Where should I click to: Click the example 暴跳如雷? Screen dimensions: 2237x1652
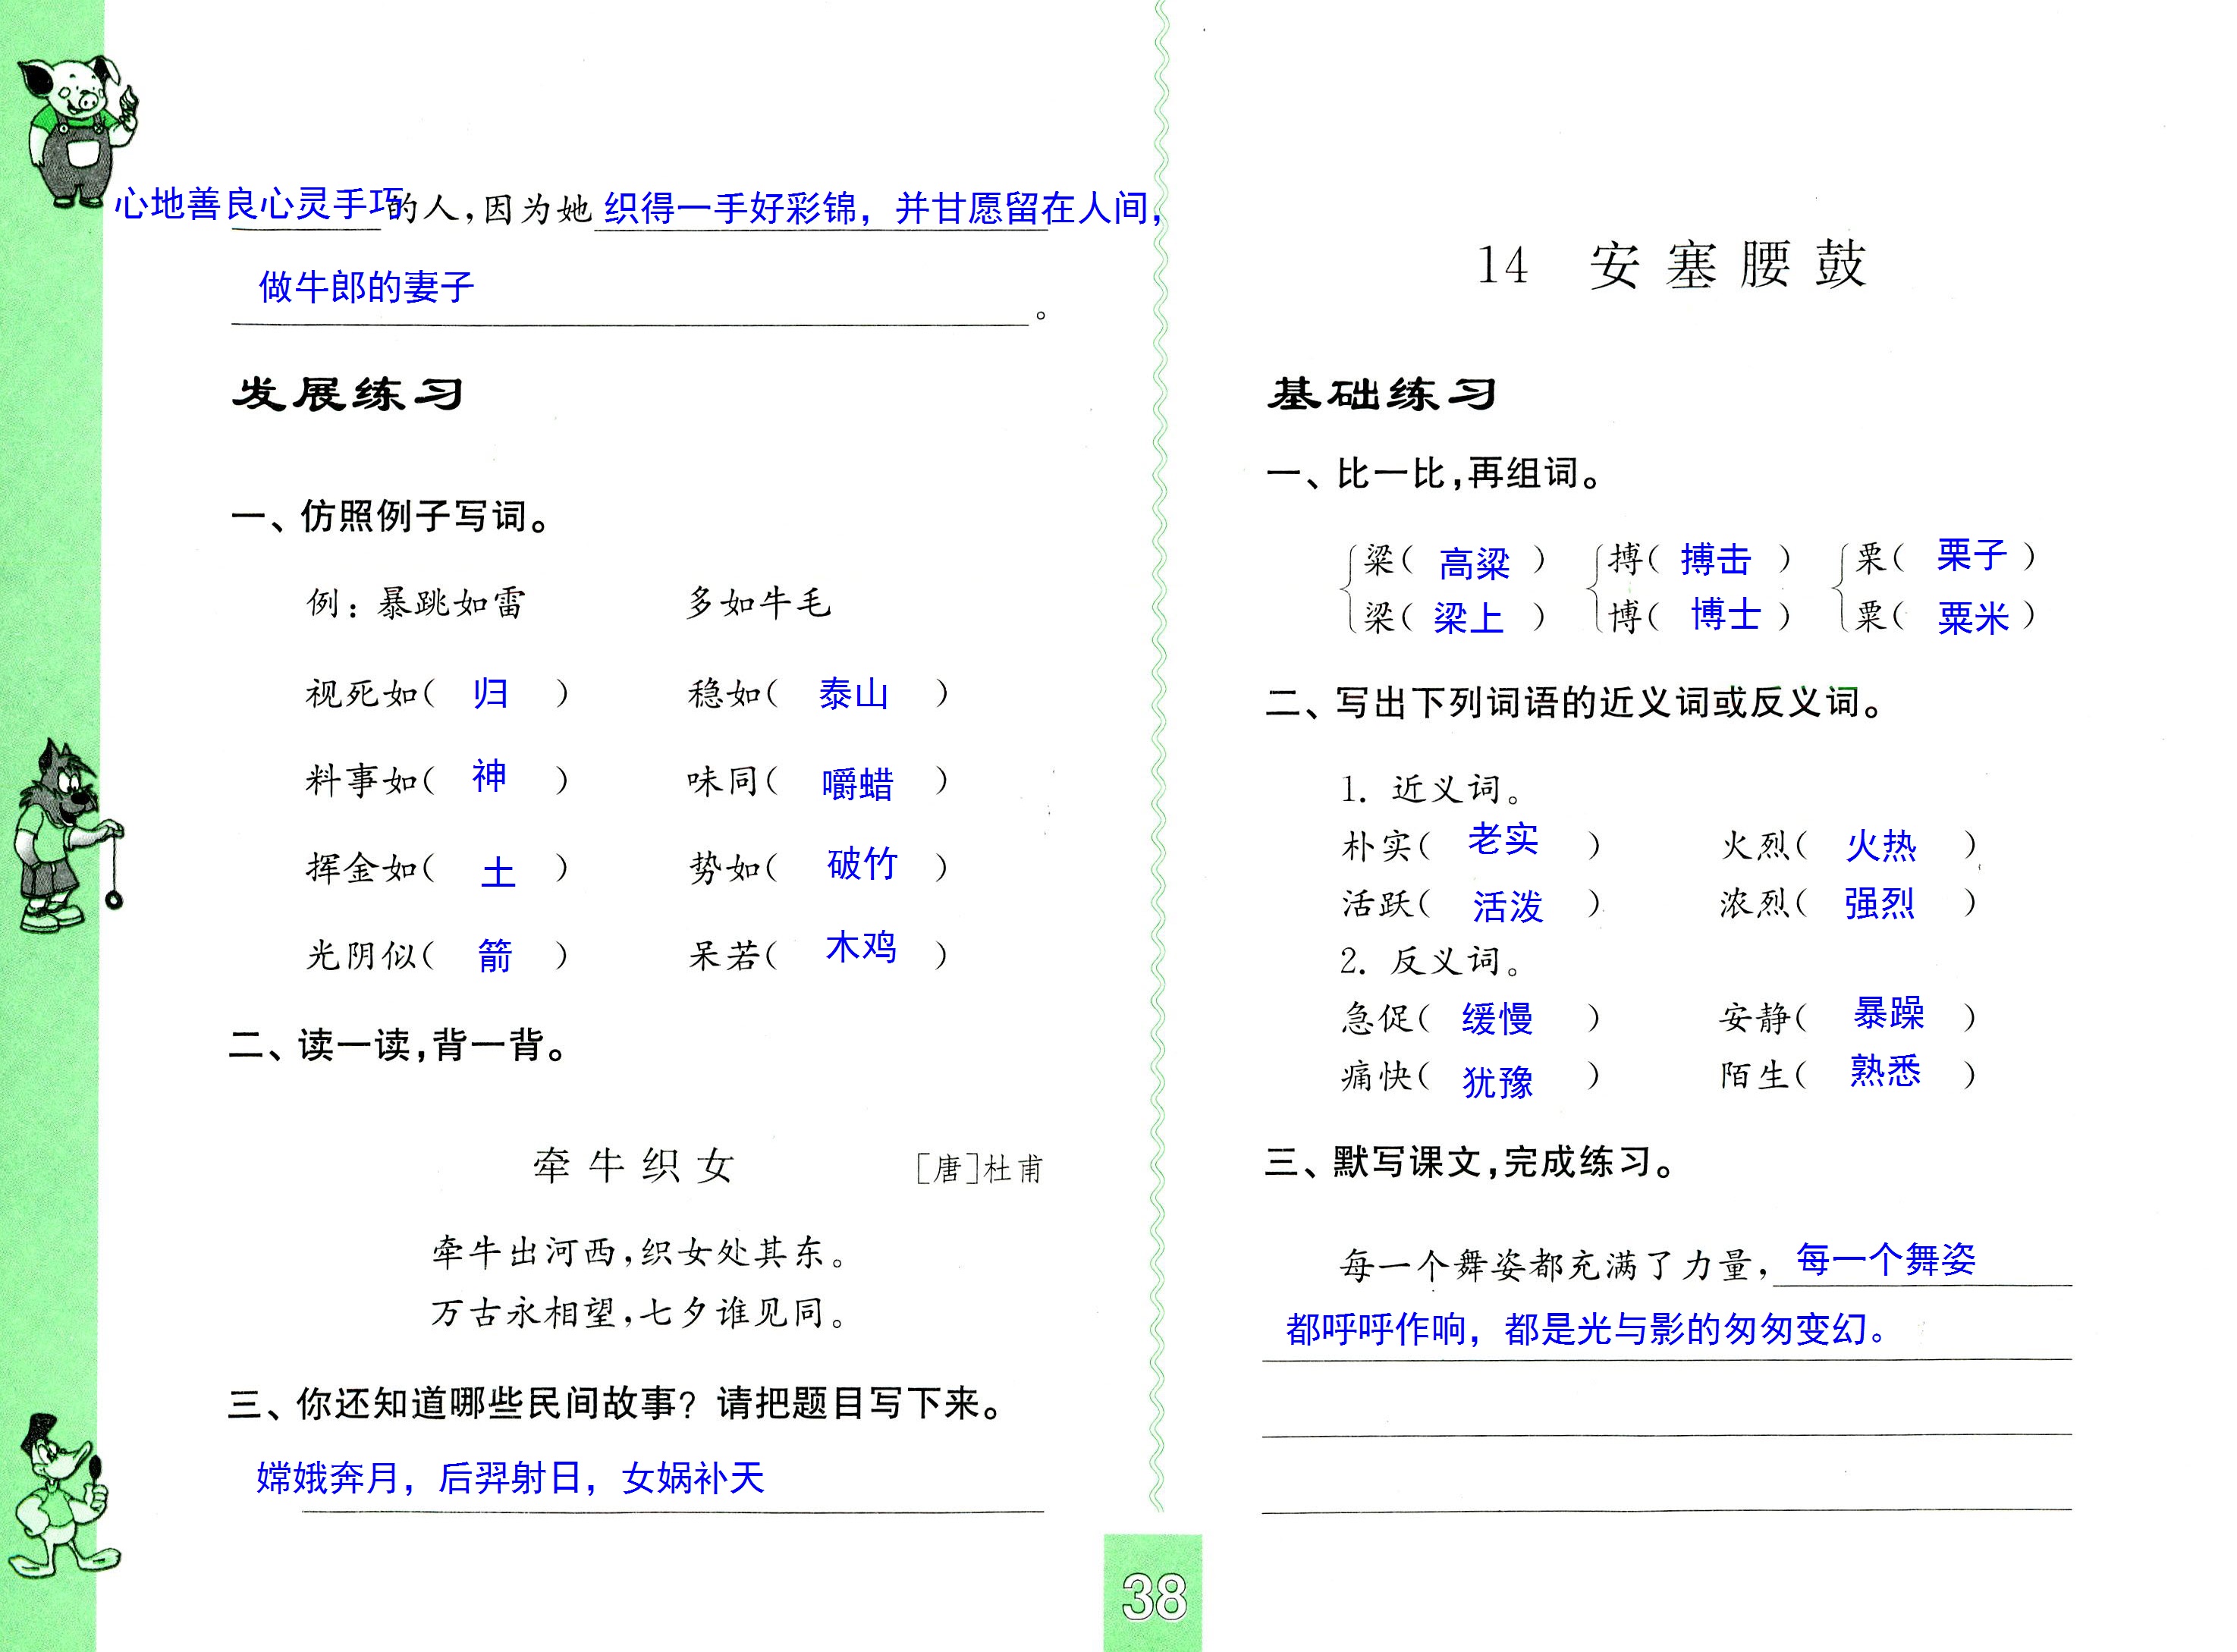451,603
